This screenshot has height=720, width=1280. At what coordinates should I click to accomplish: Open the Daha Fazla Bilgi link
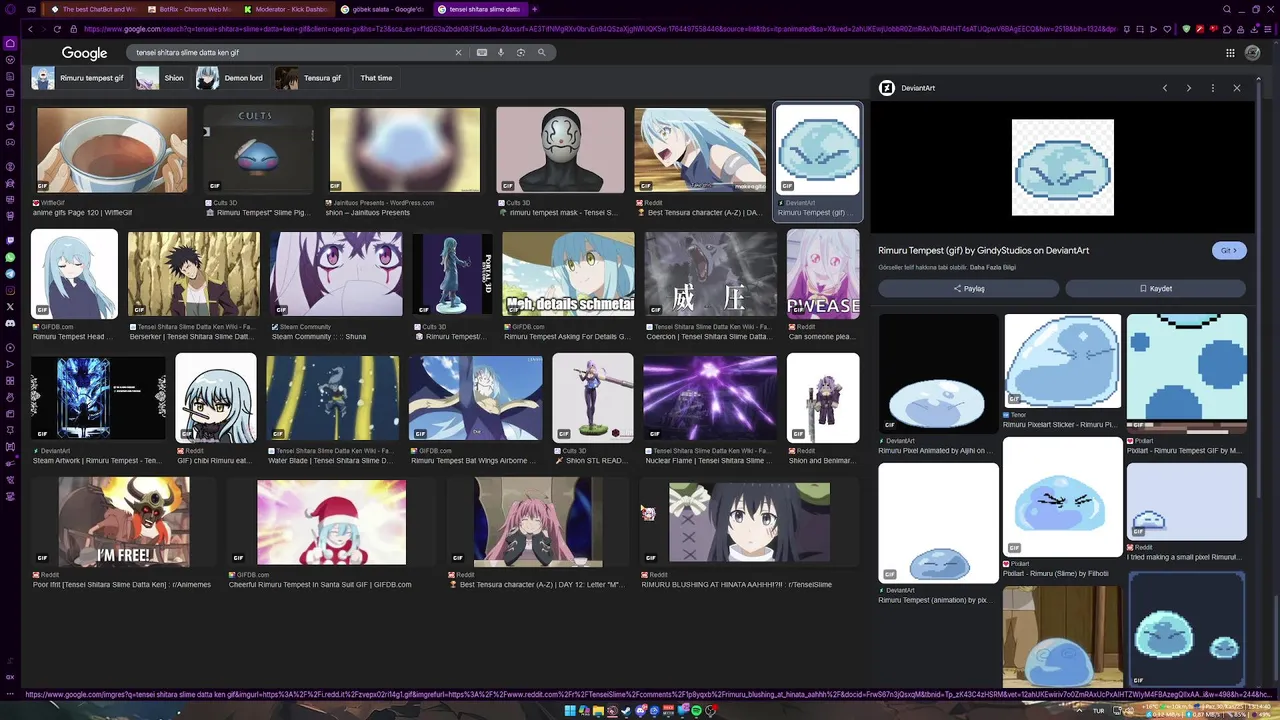point(993,268)
